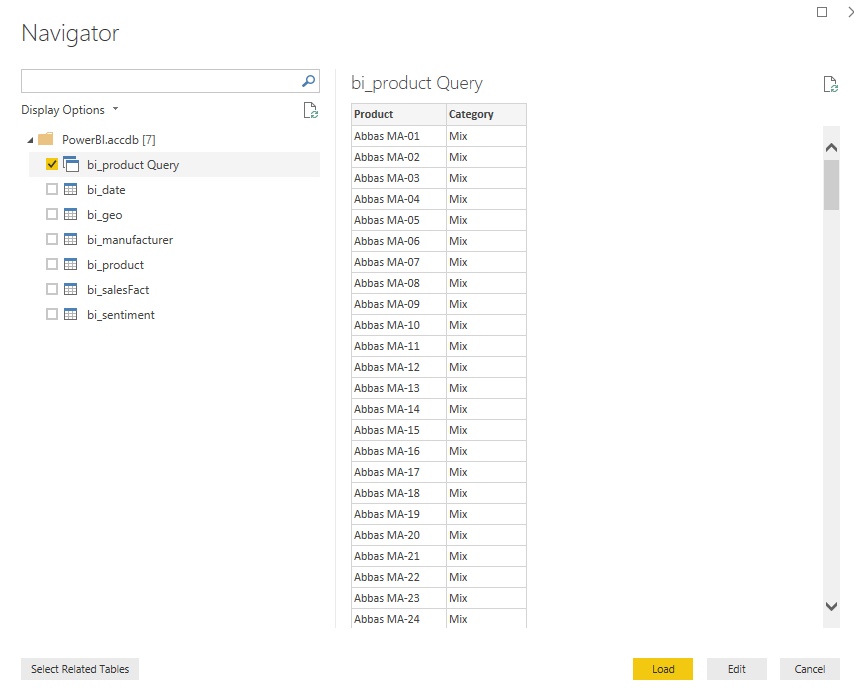Viewport: 854px width, 690px height.
Task: Select bi_product Query in the tree
Action: click(x=174, y=164)
